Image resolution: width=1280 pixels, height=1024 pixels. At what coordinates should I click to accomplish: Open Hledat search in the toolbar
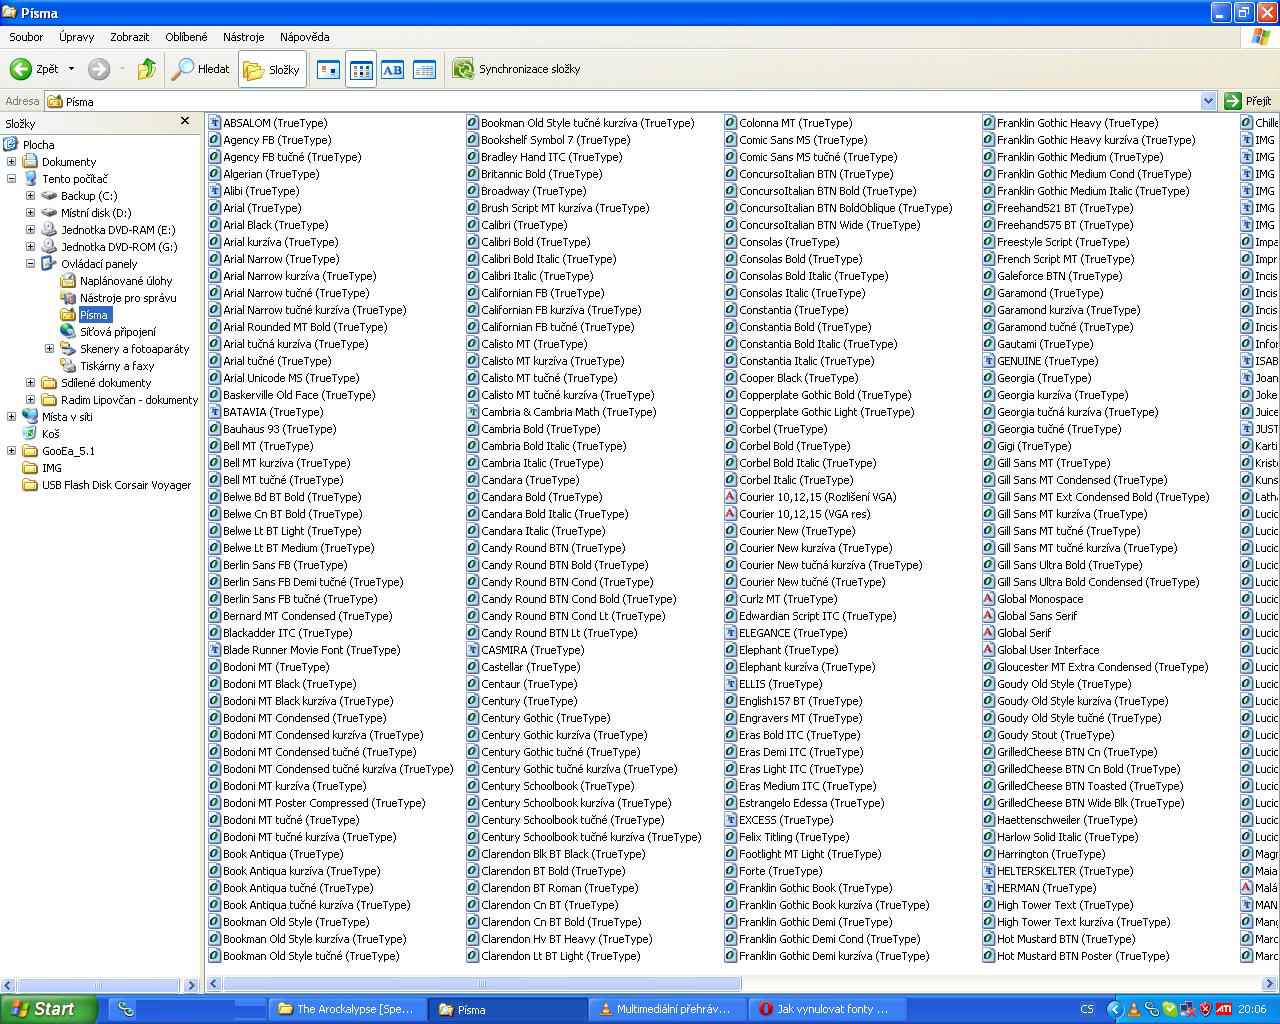point(201,69)
